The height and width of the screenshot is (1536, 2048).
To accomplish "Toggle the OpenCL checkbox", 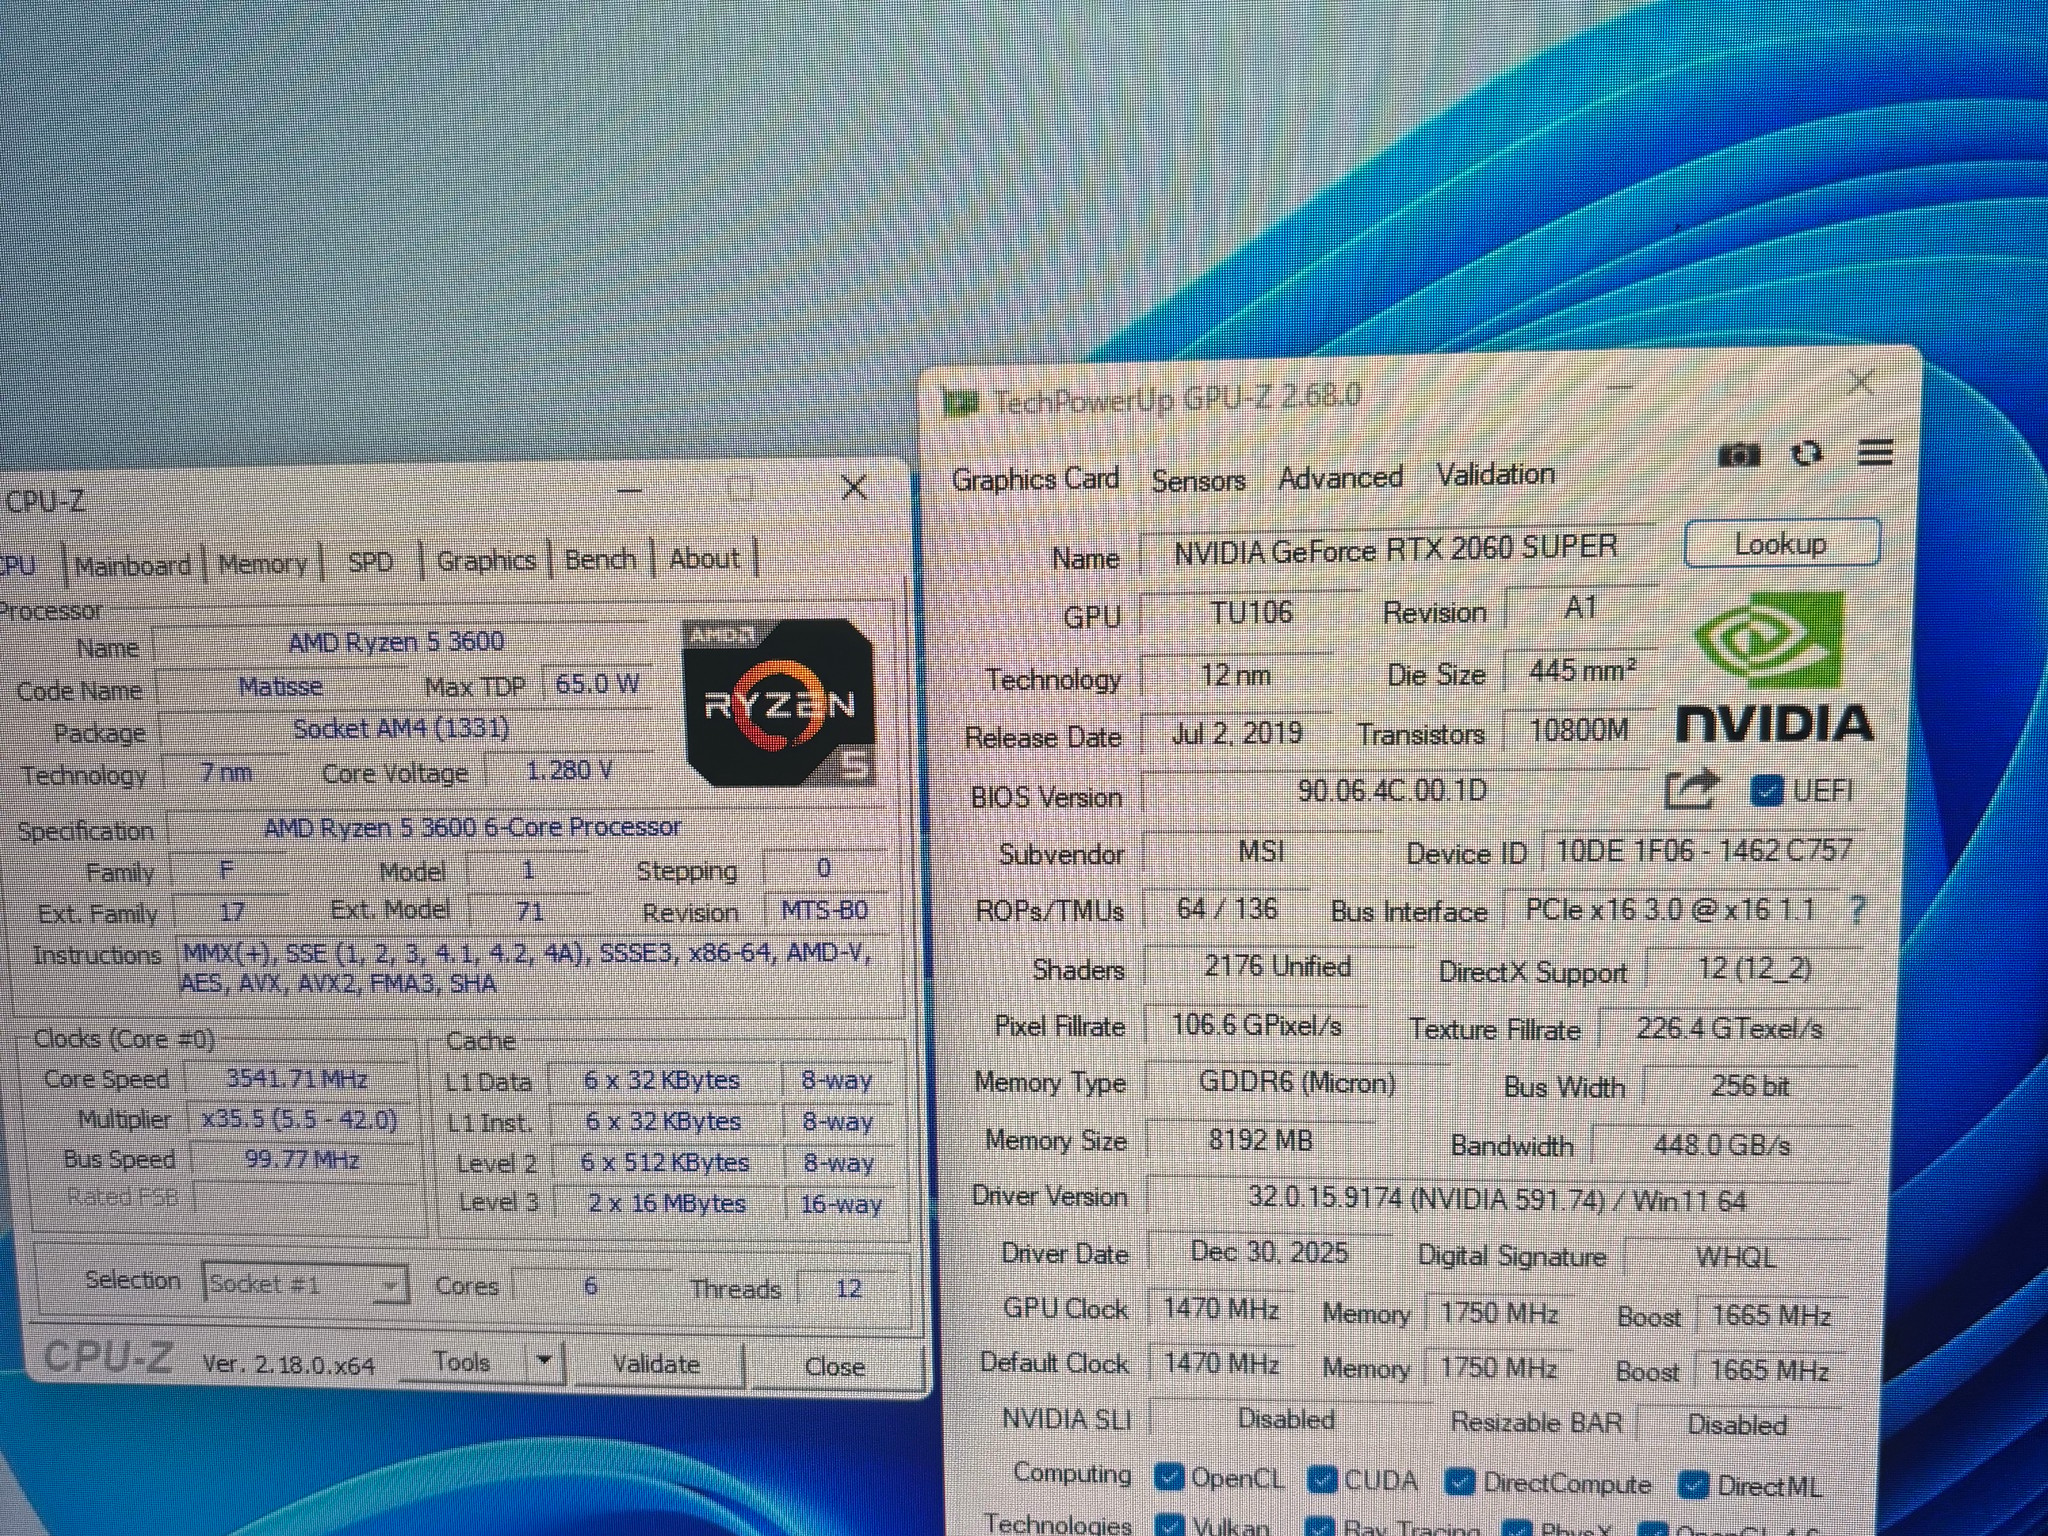I will click(1167, 1477).
